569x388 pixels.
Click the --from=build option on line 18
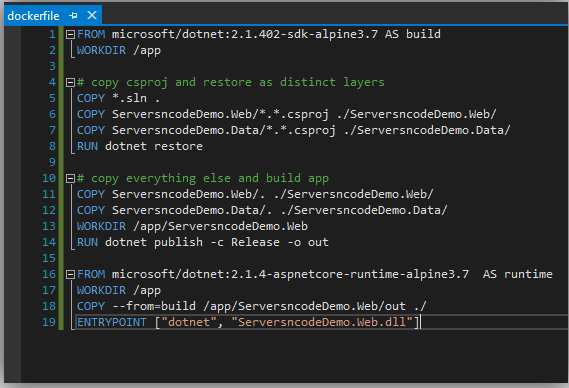154,306
